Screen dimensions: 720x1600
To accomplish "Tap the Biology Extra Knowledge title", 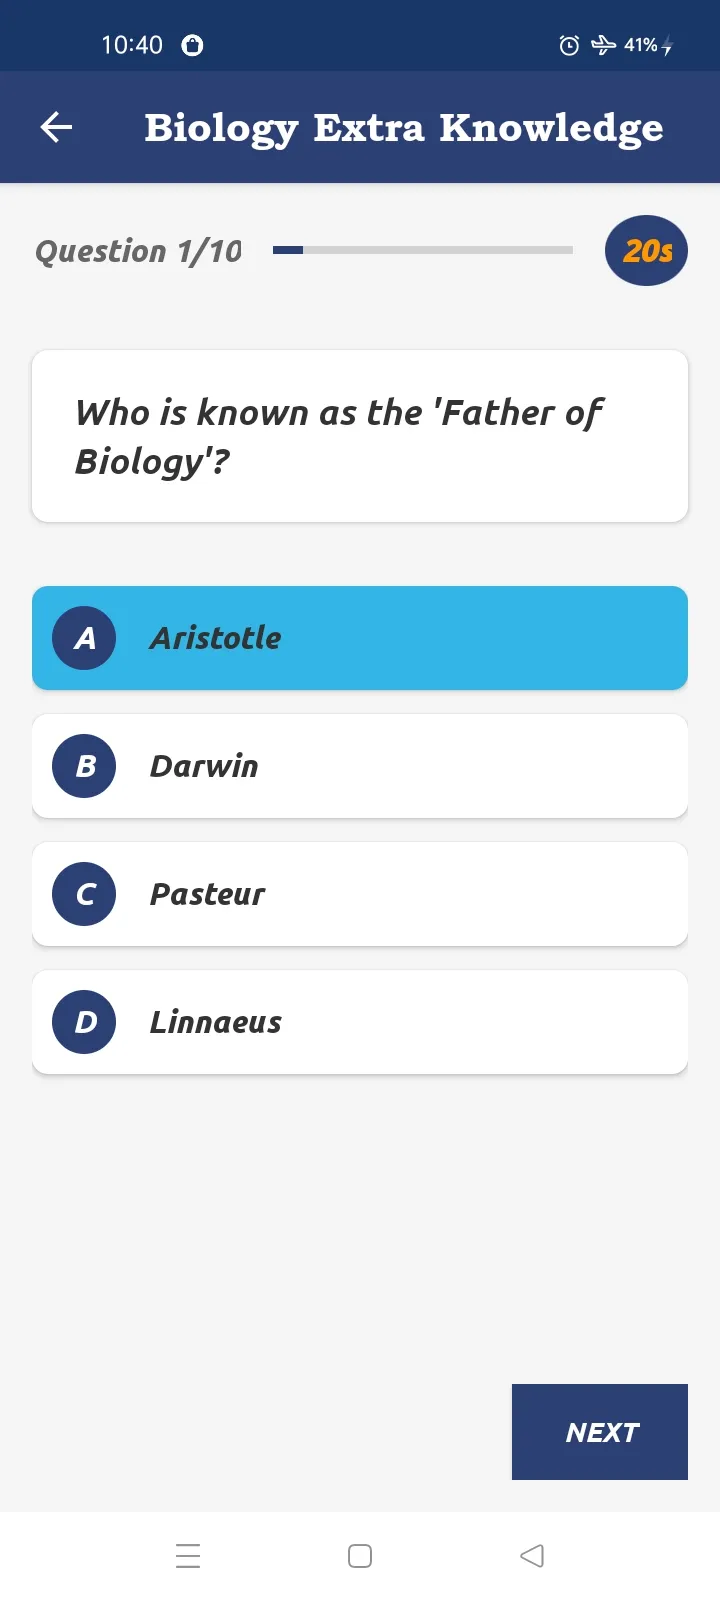I will click(404, 129).
